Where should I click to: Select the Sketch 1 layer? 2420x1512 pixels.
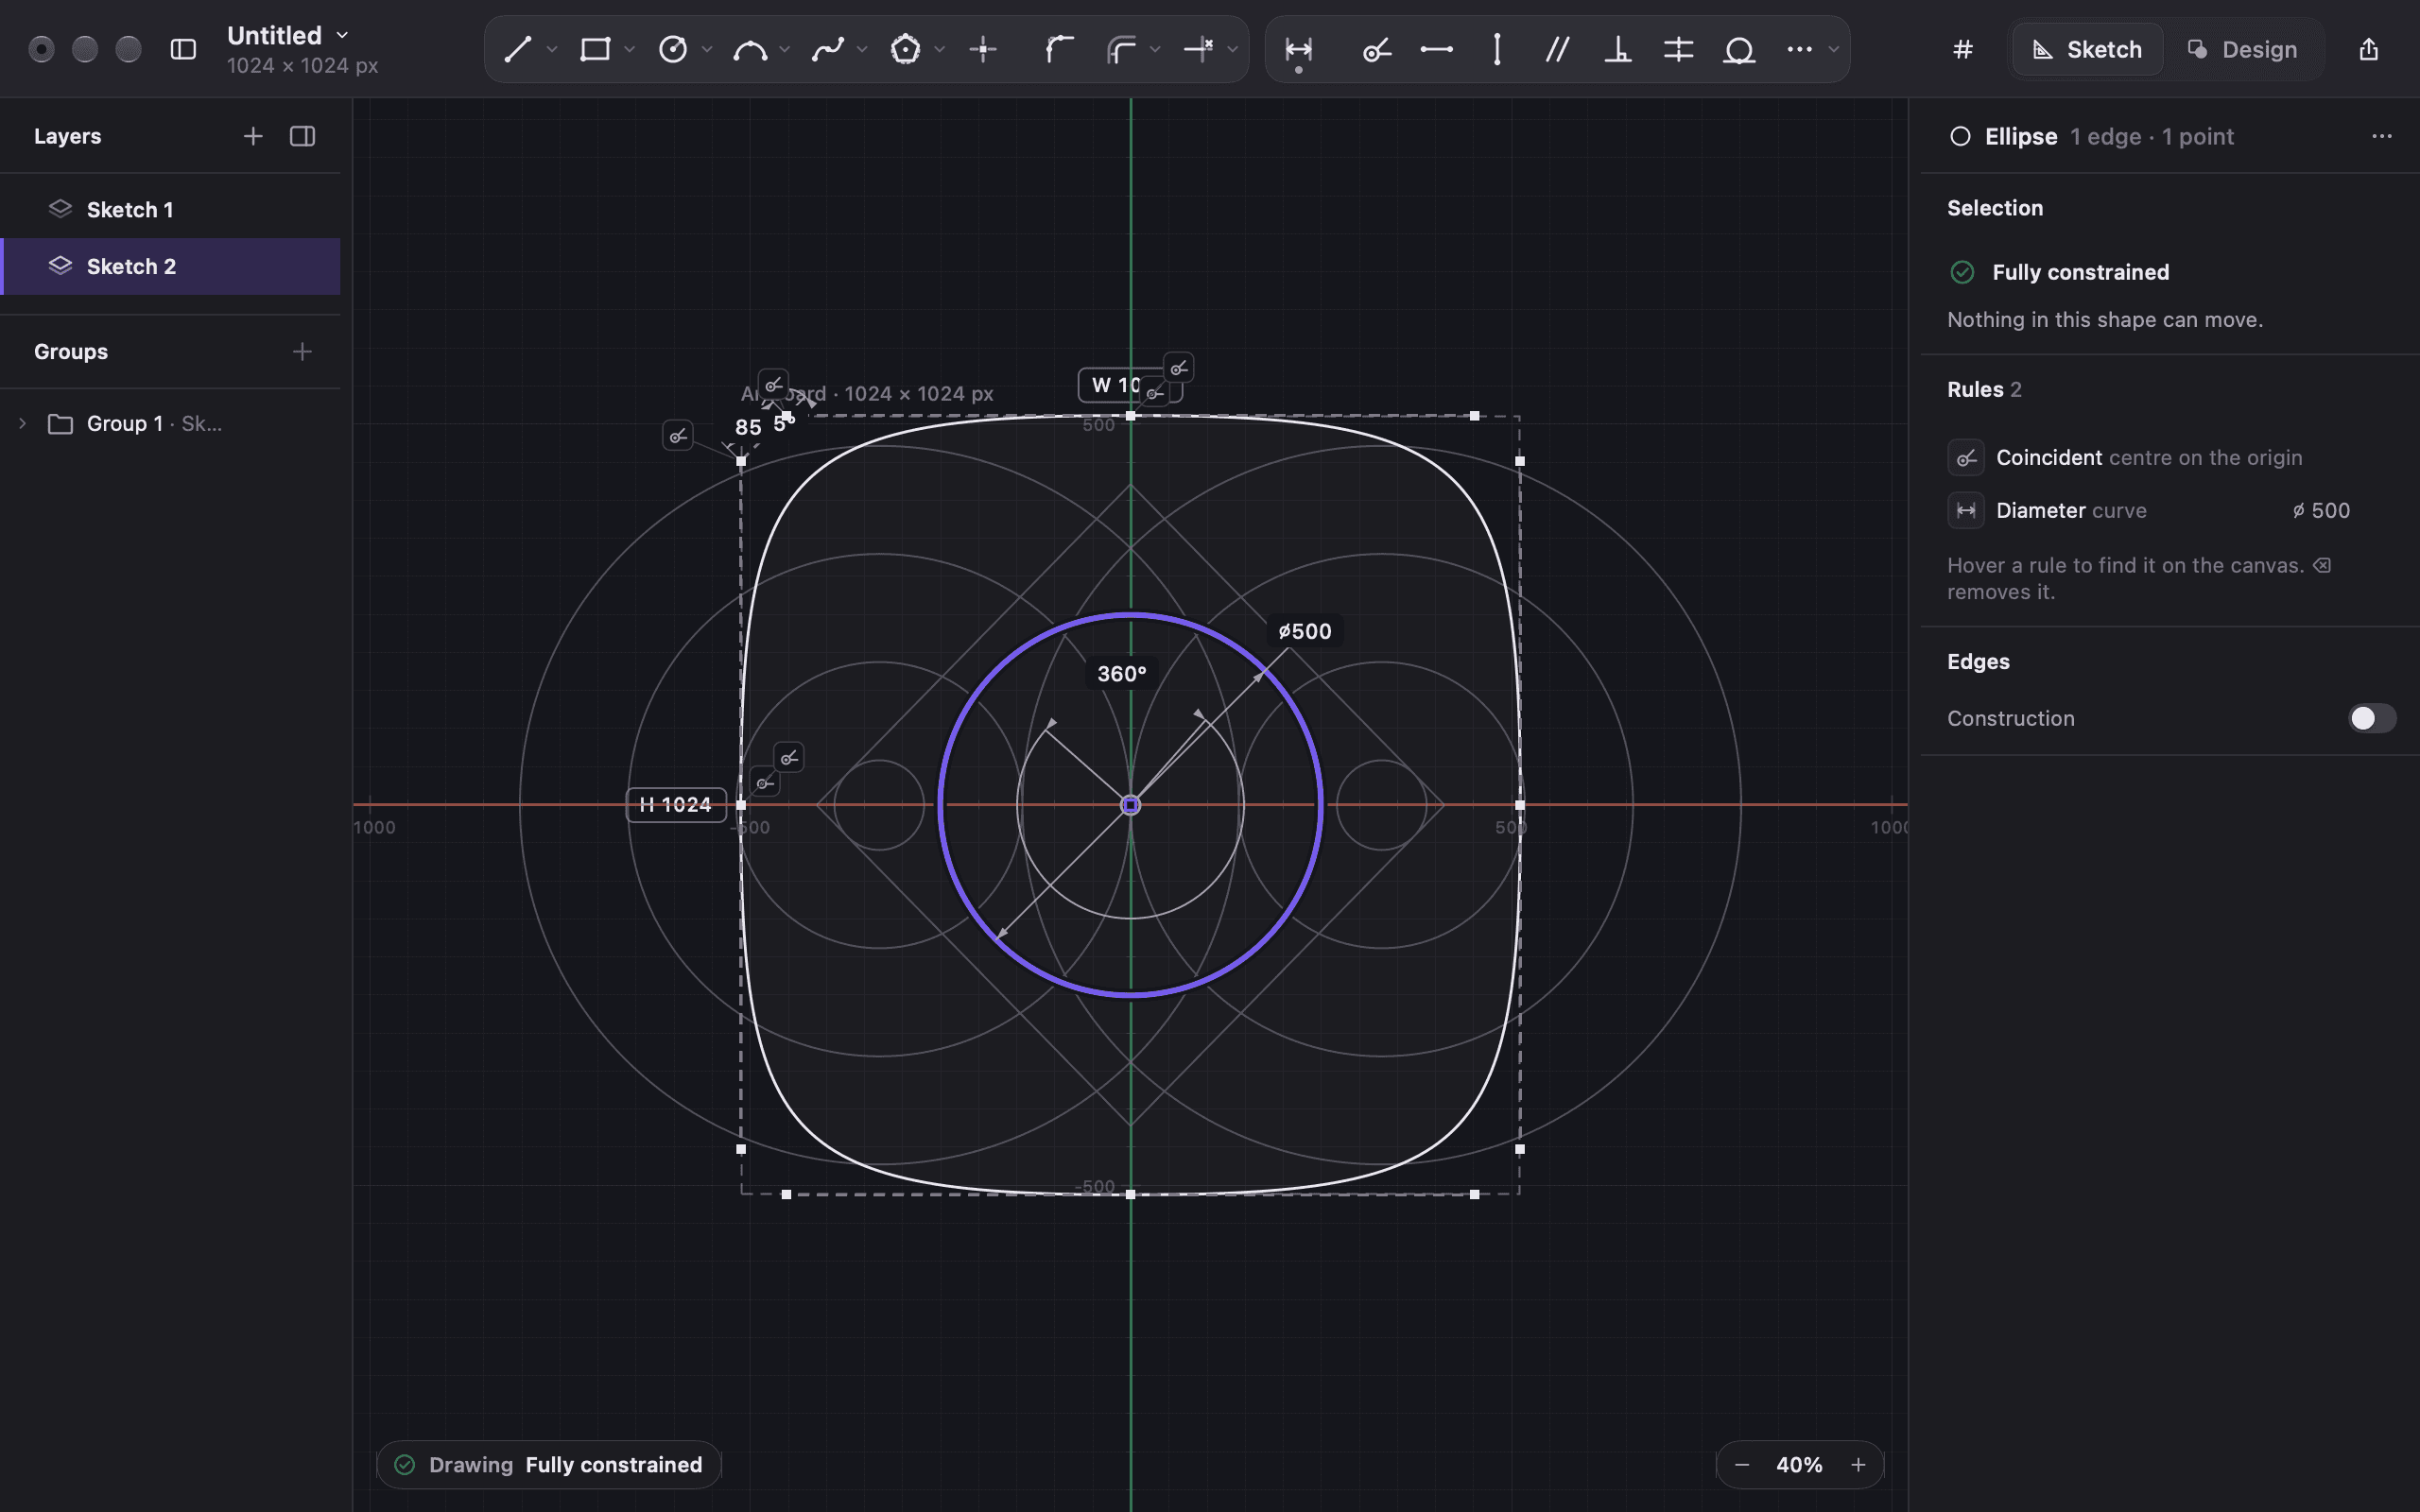[170, 209]
